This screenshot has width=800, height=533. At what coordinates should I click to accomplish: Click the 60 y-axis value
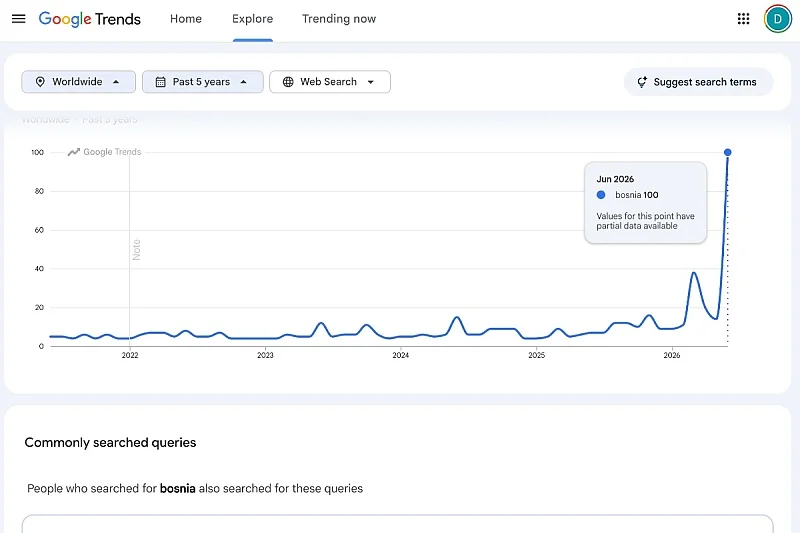click(x=39, y=230)
